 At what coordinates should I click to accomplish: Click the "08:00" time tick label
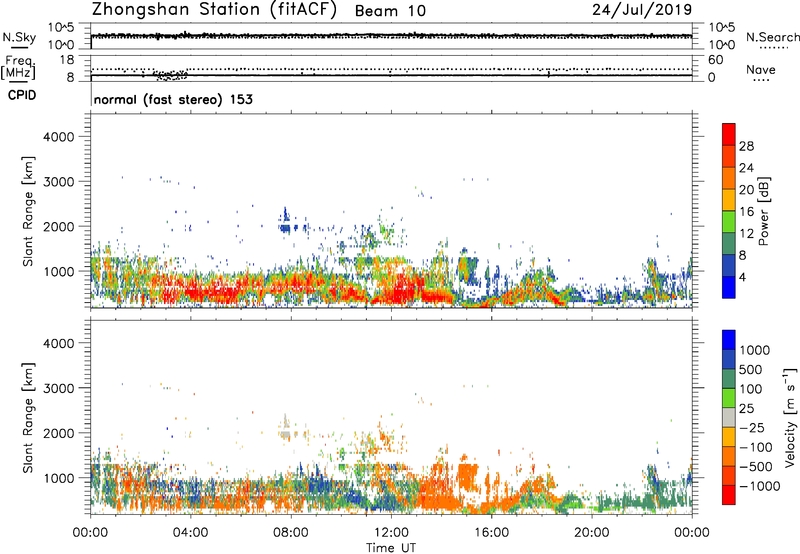pyautogui.click(x=290, y=533)
